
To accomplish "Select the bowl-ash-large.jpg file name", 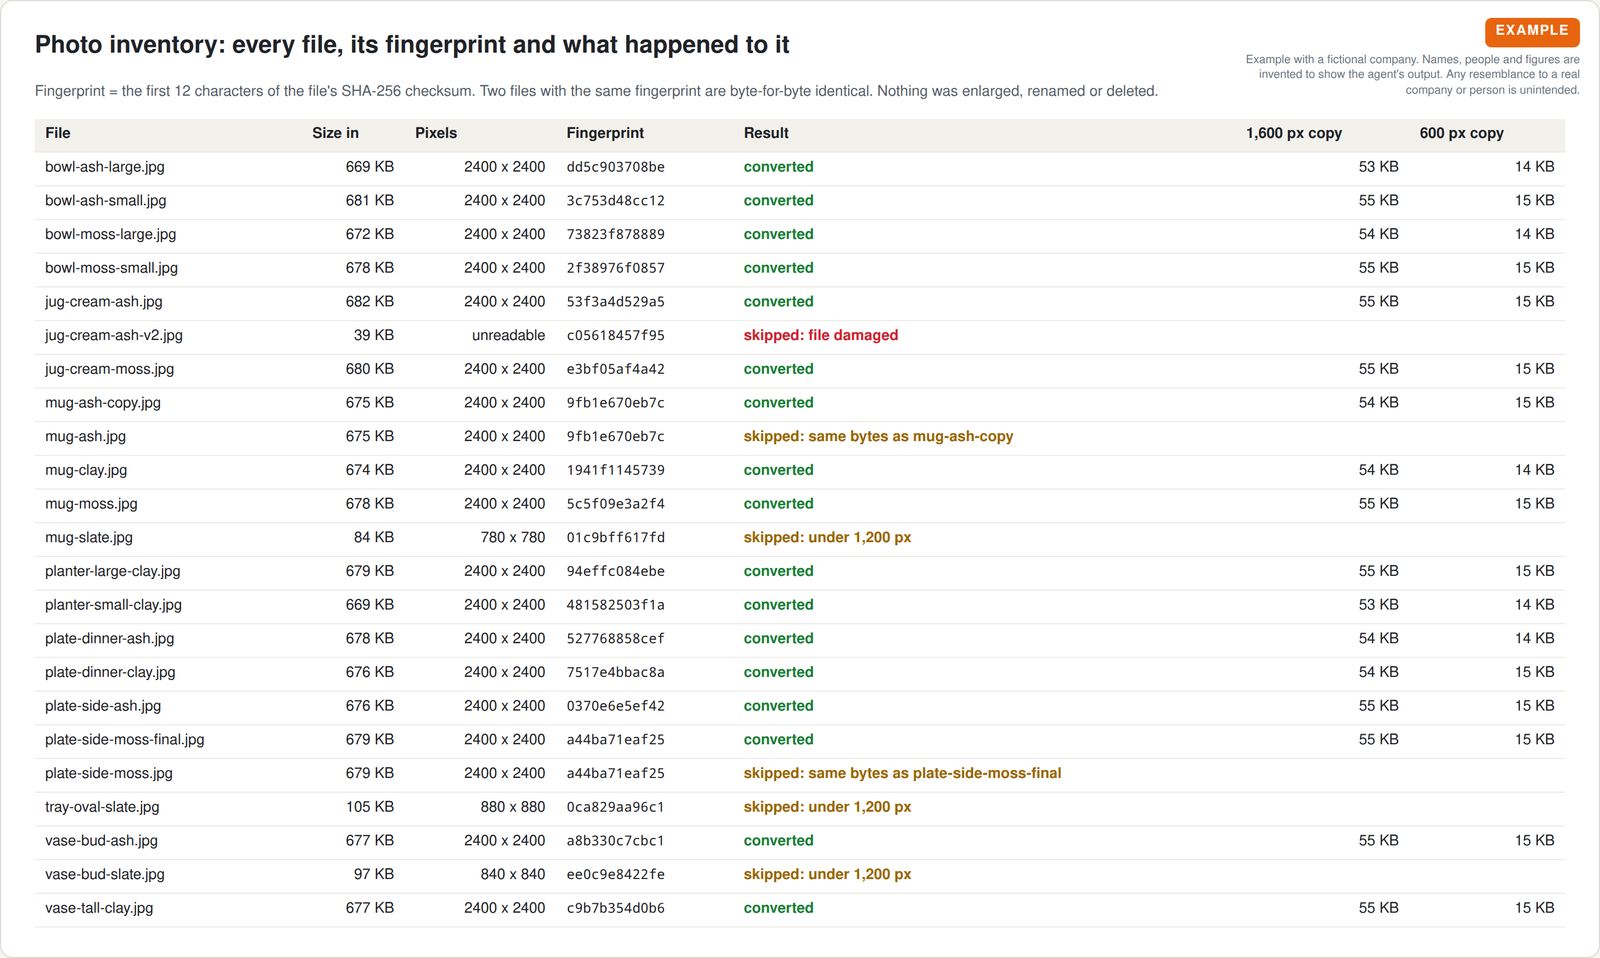I will point(105,167).
